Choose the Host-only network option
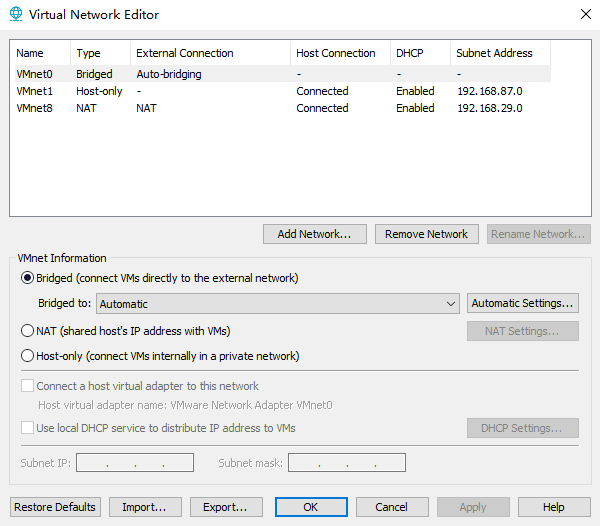Viewport: 600px width, 526px height. pyautogui.click(x=28, y=356)
